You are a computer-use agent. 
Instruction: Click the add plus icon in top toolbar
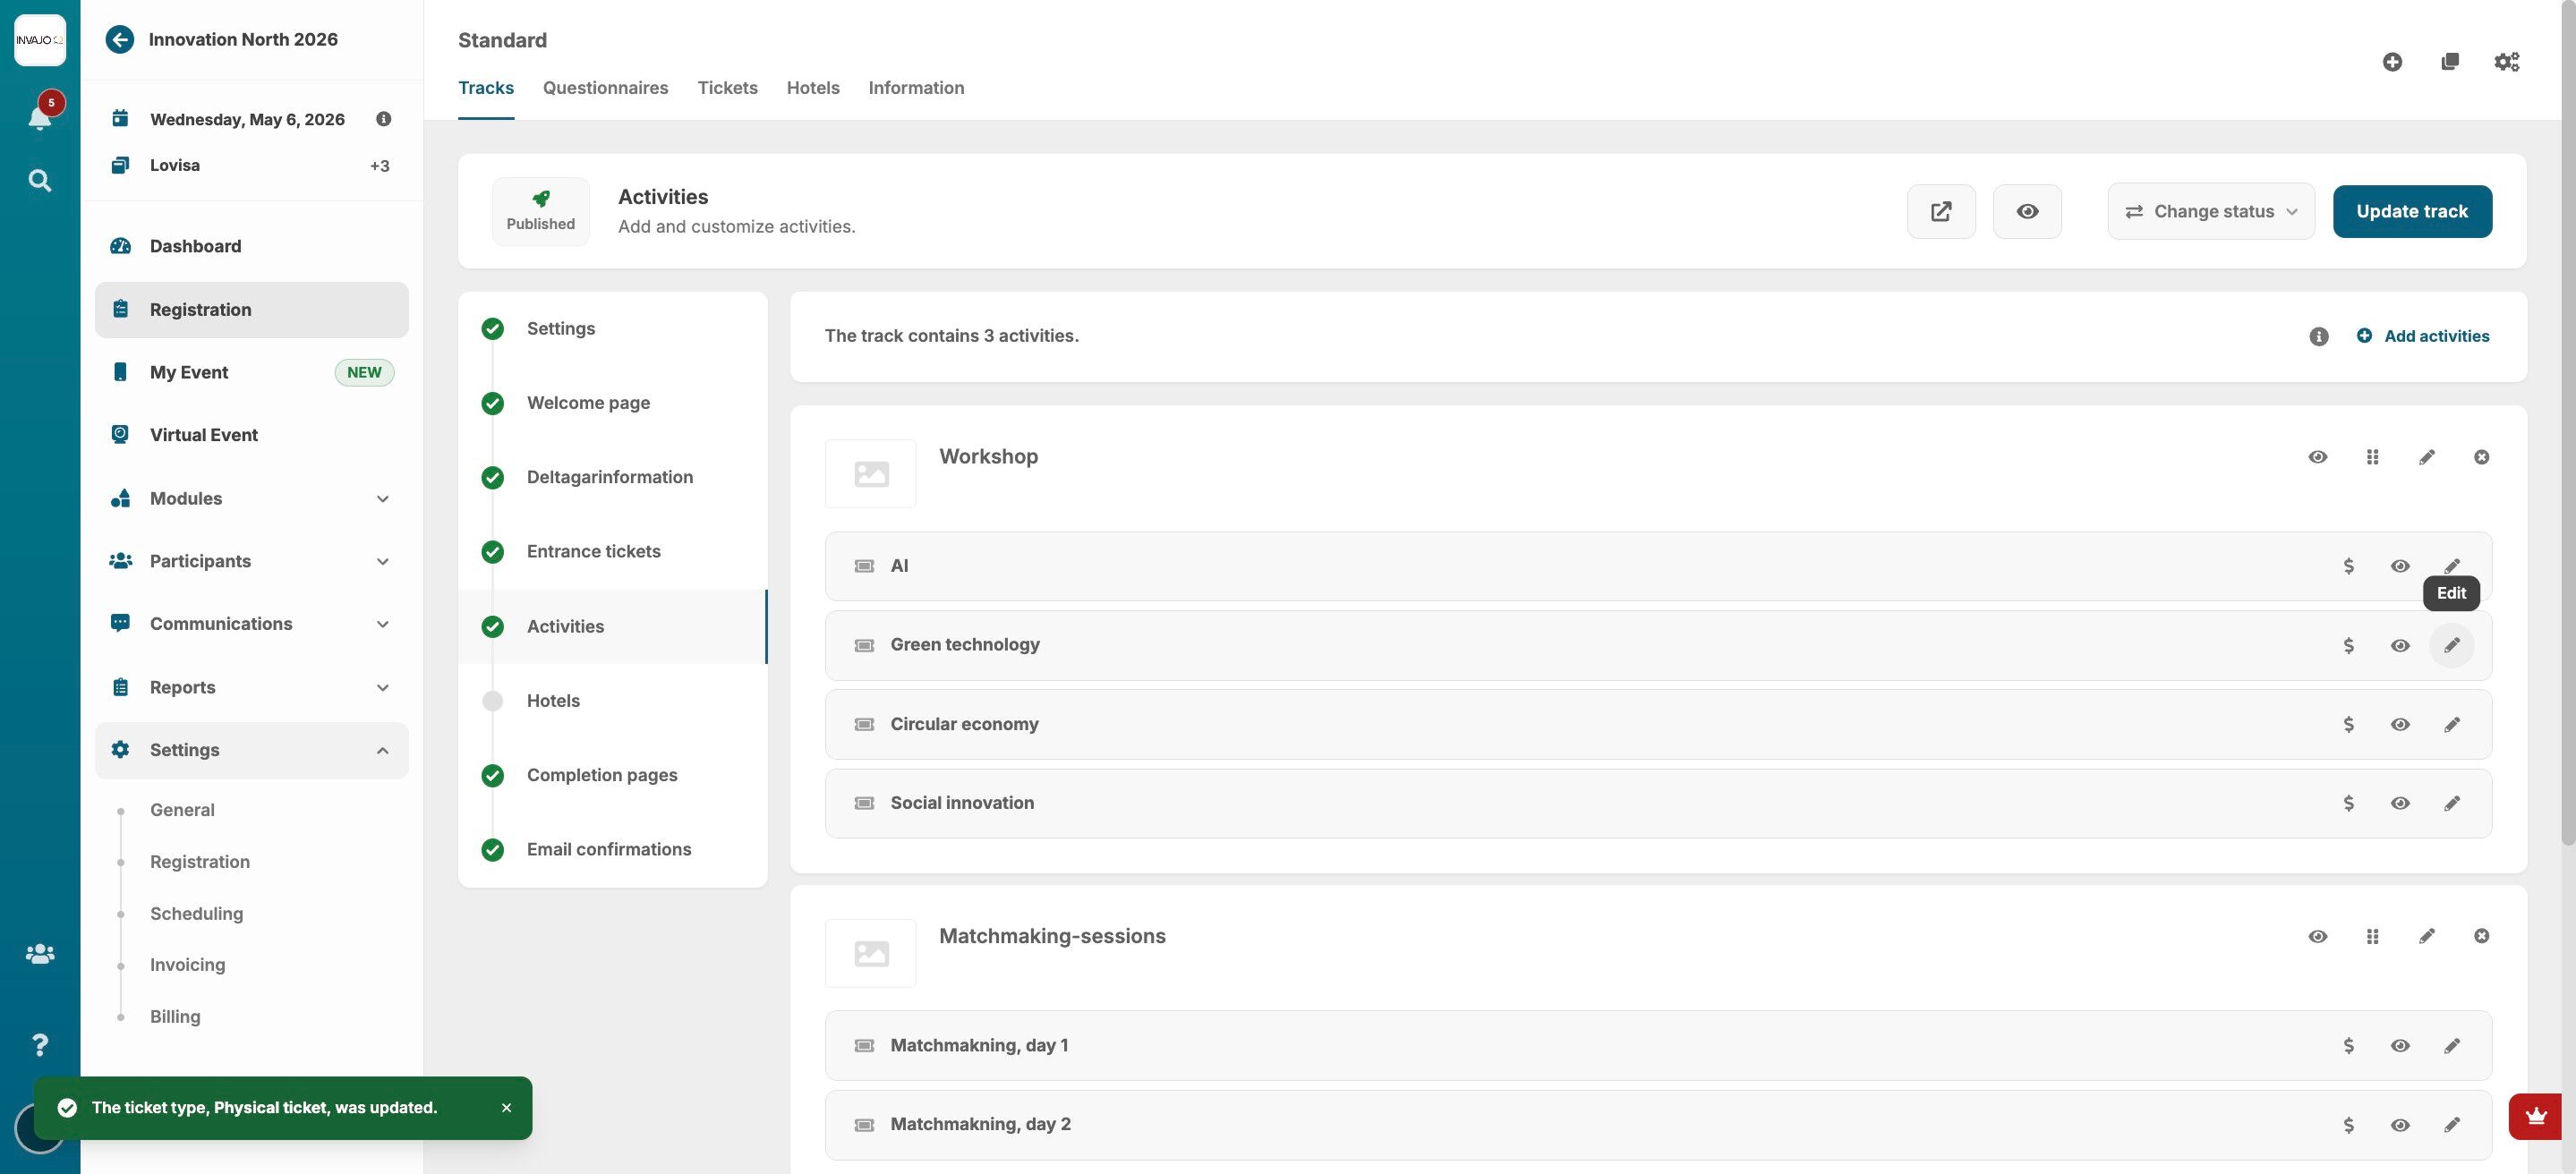(x=2392, y=62)
